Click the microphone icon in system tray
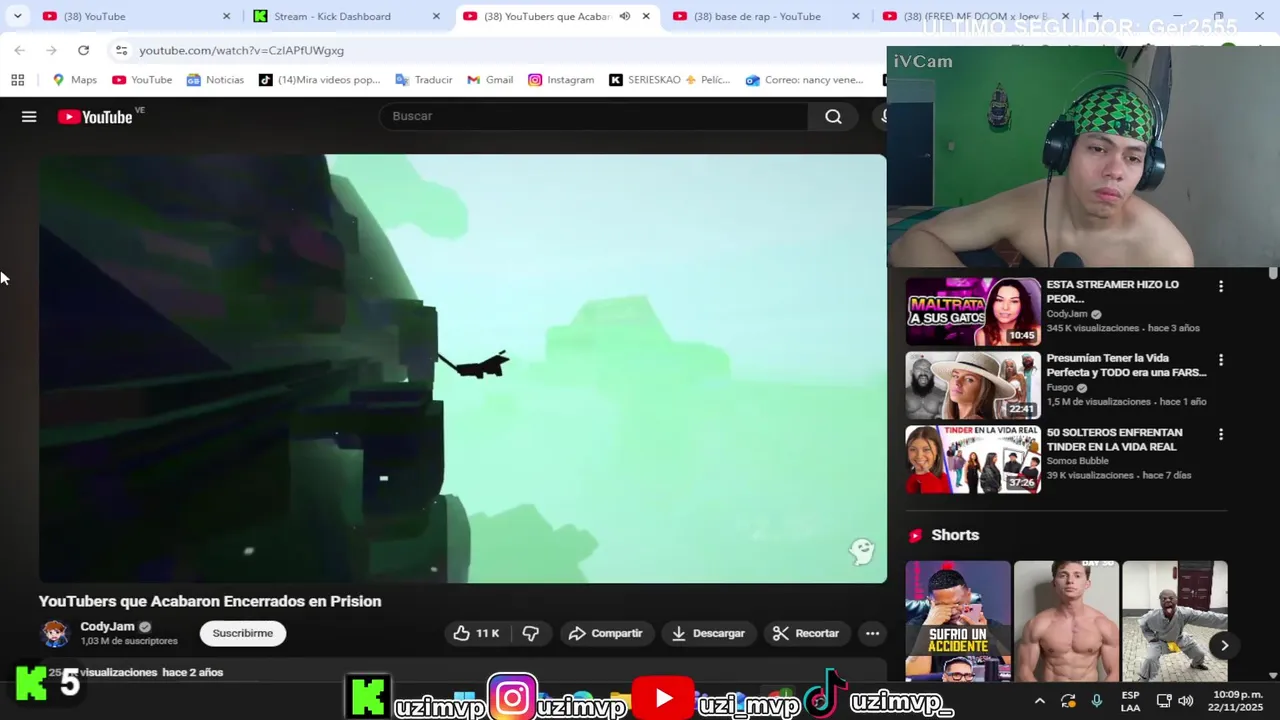Screen dimensions: 1280x720 pyautogui.click(x=1097, y=701)
